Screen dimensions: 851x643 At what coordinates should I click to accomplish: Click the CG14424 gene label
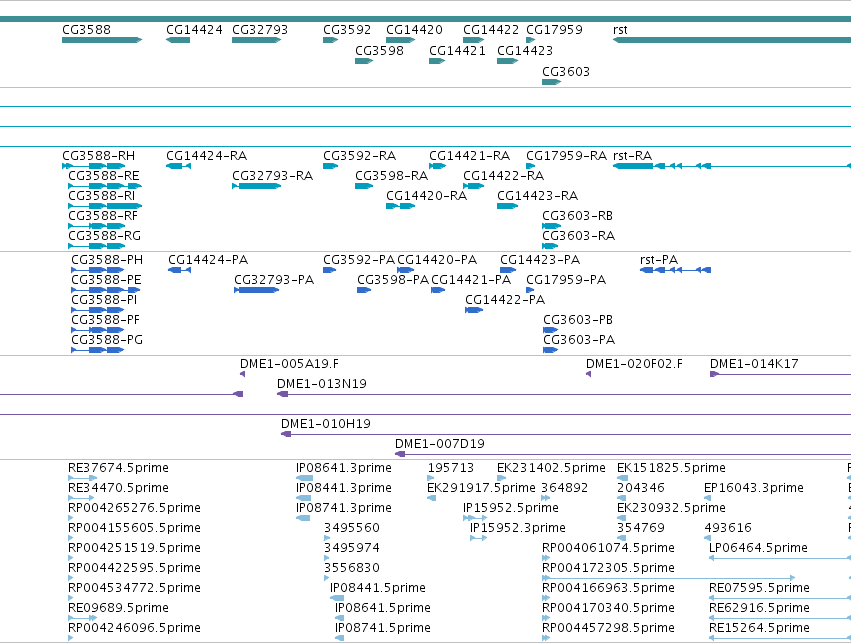coord(194,30)
